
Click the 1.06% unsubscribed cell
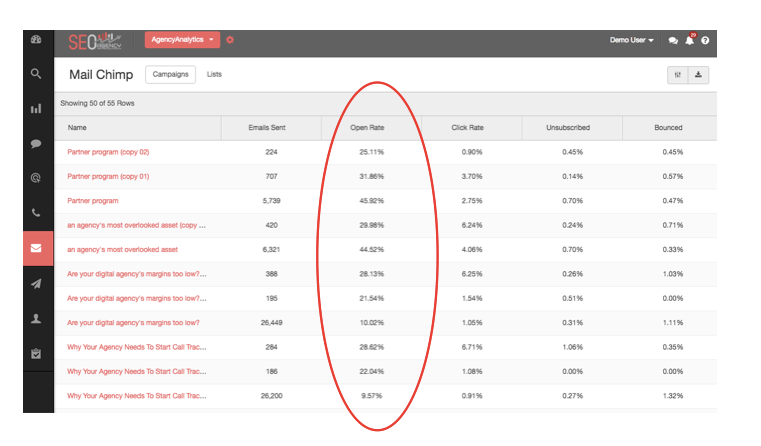572,347
